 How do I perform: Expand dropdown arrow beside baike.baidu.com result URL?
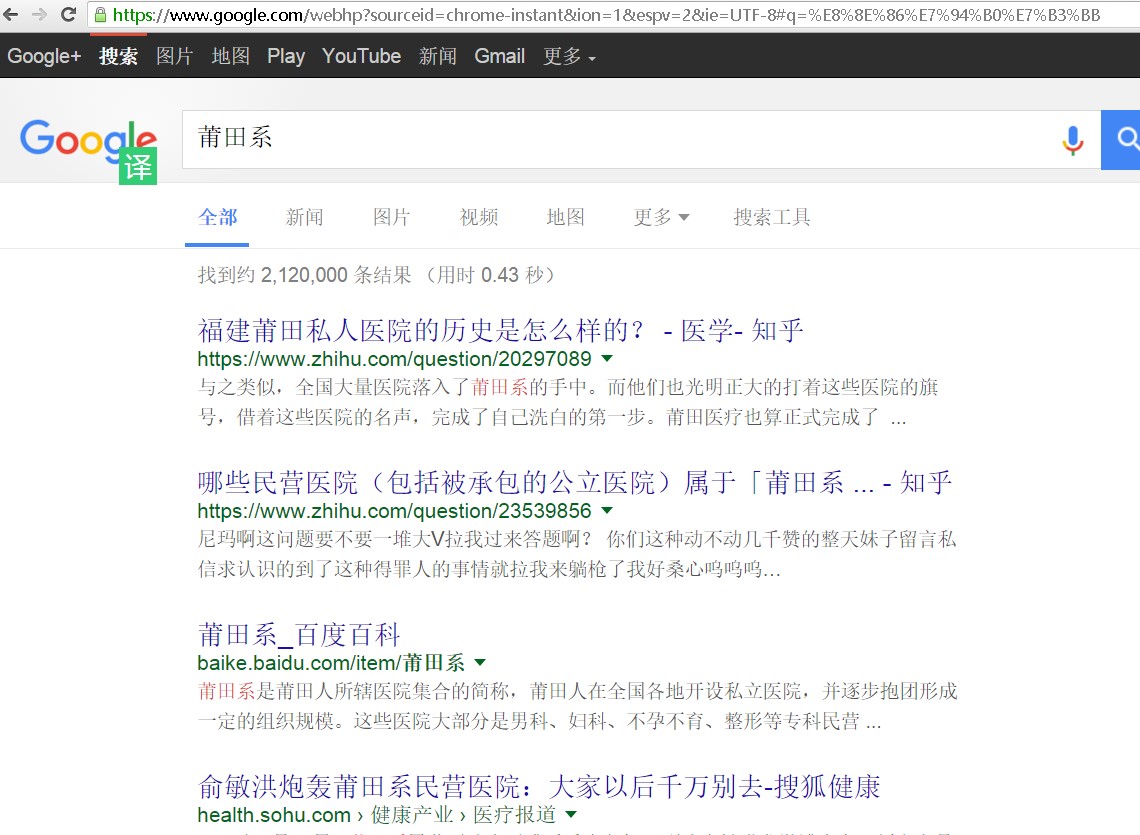click(x=480, y=662)
